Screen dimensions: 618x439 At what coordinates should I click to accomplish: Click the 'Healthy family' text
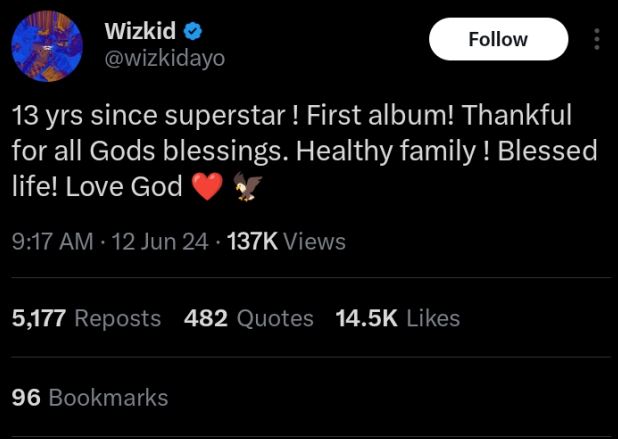tap(402, 151)
